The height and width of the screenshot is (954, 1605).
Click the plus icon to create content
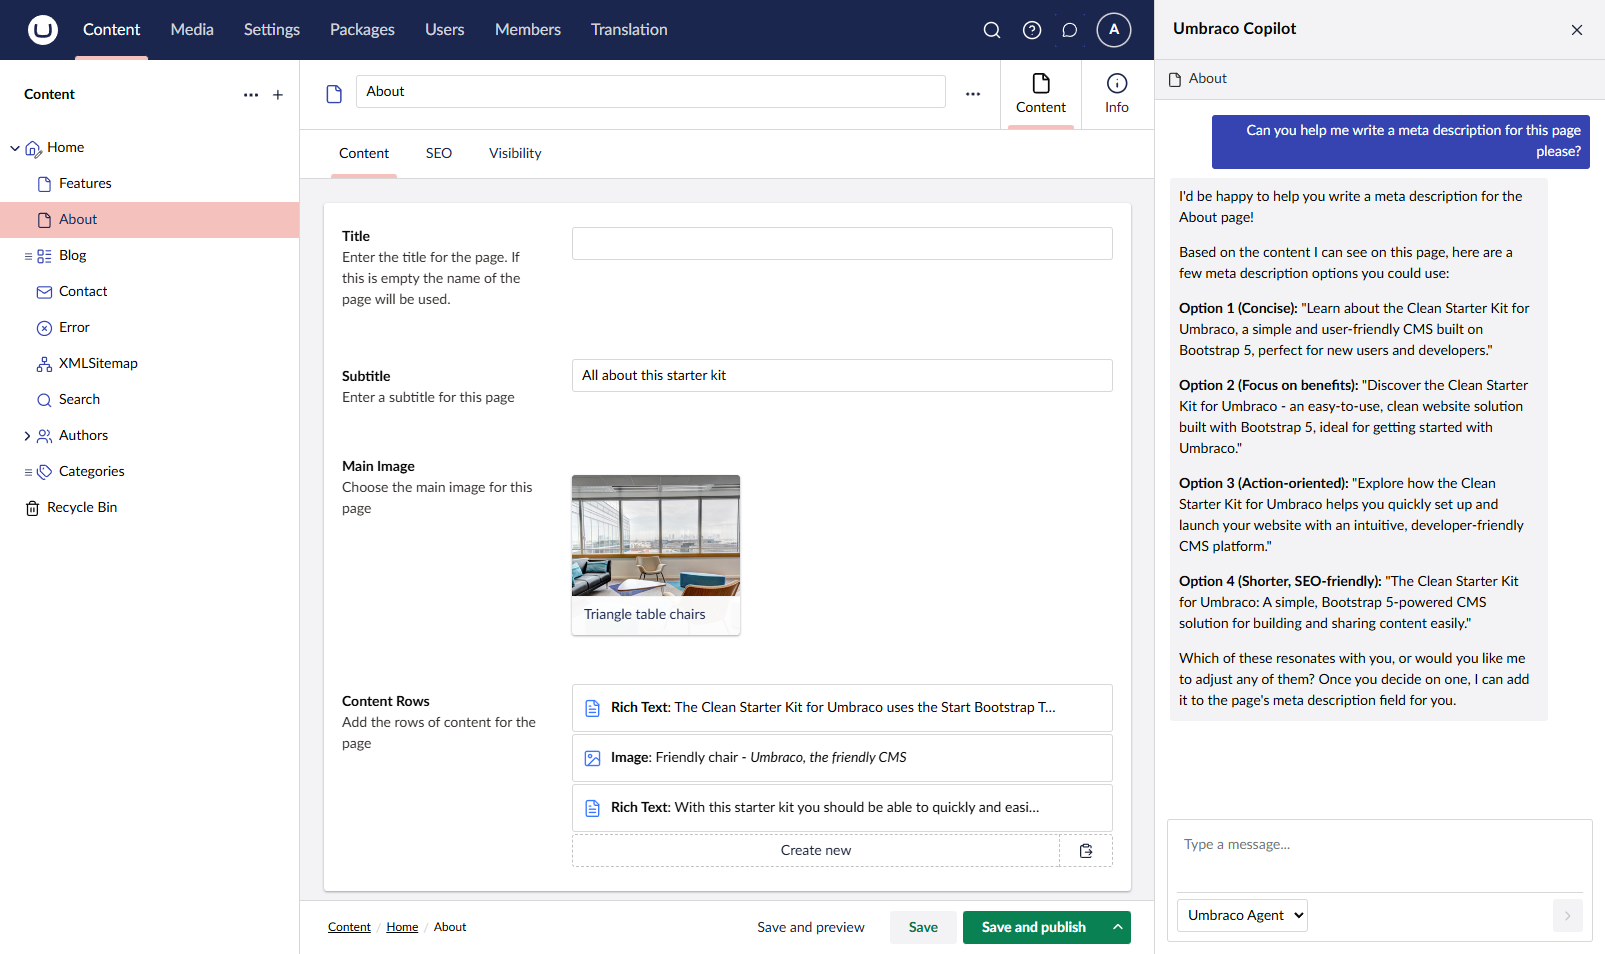click(x=278, y=95)
